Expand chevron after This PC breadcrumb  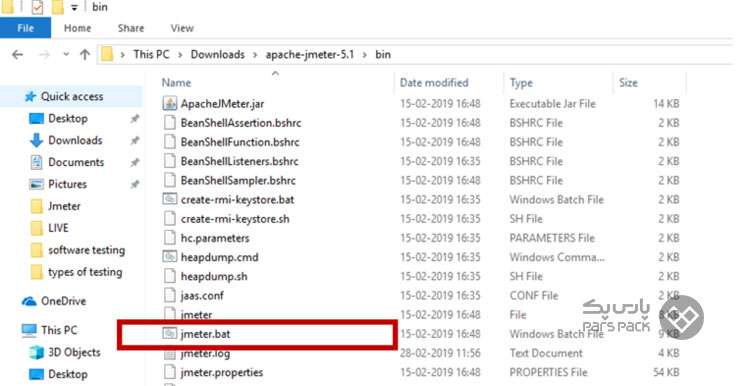[x=180, y=55]
